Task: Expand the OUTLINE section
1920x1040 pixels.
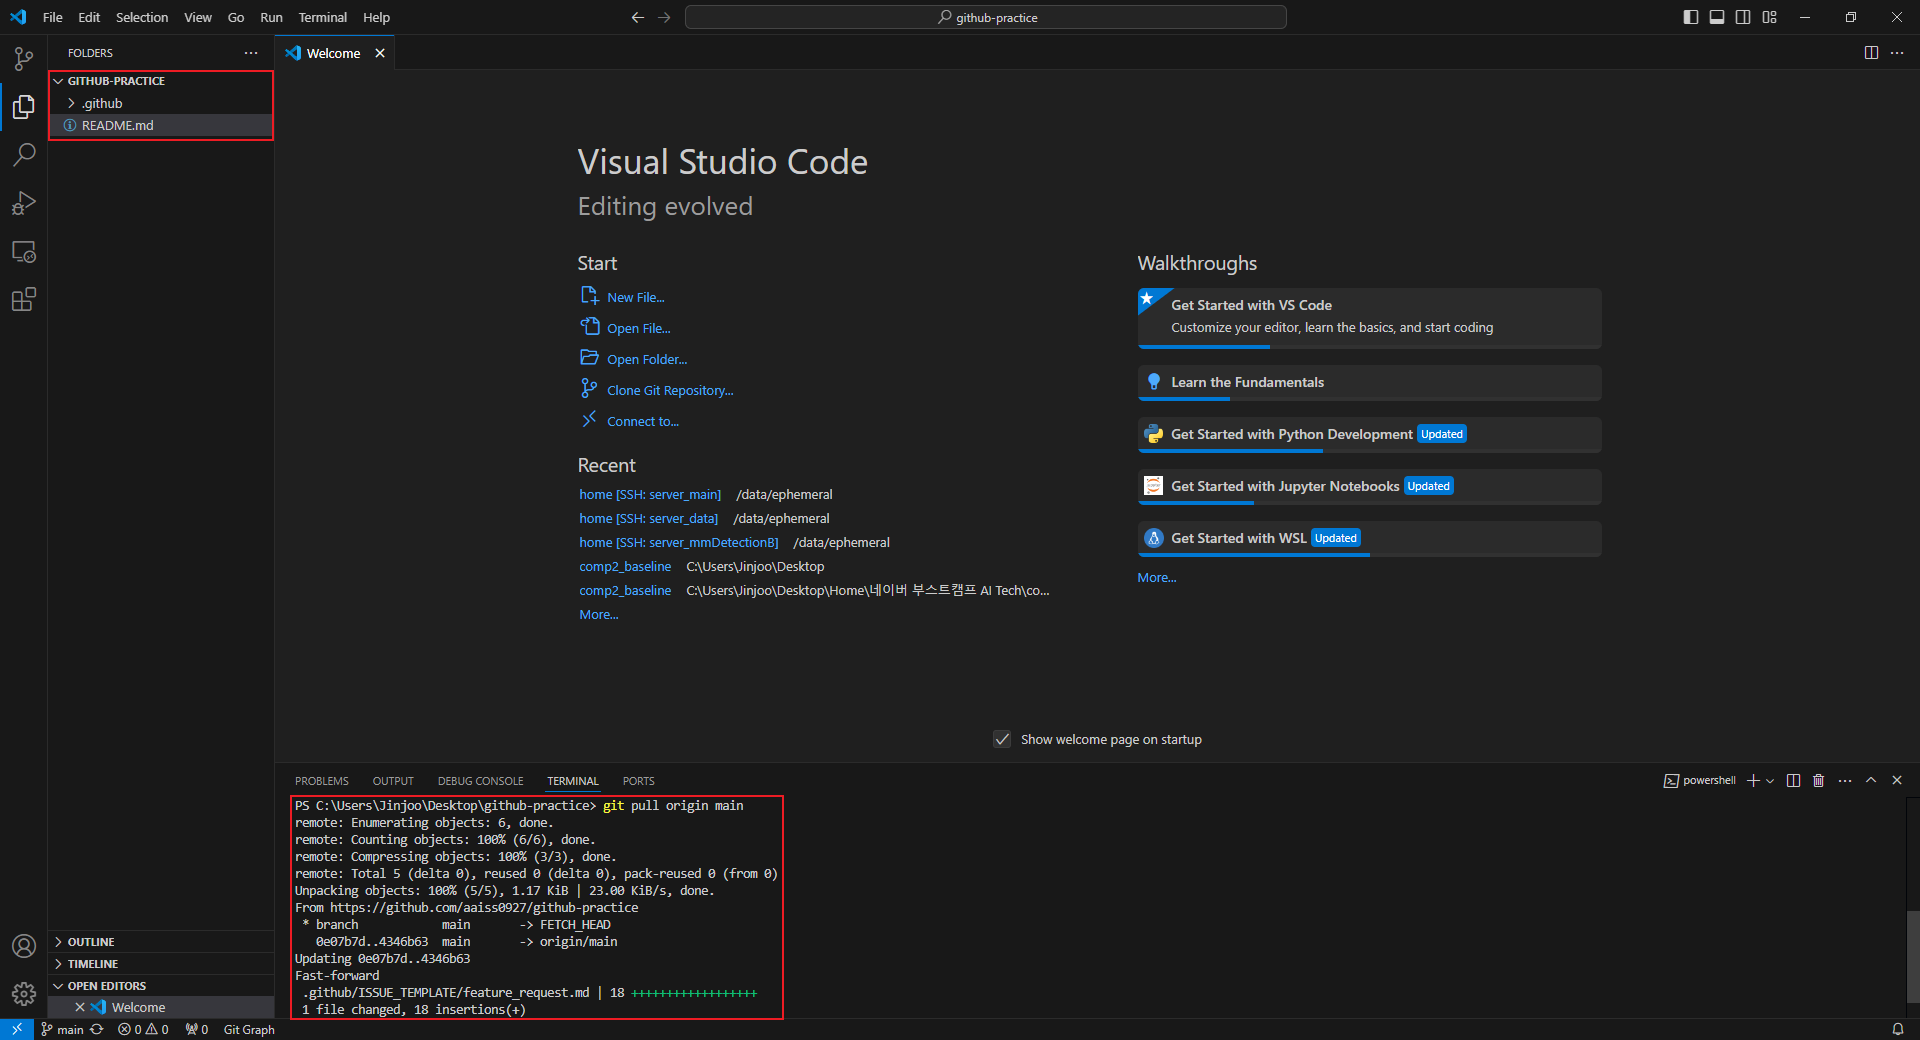Action: [x=161, y=942]
